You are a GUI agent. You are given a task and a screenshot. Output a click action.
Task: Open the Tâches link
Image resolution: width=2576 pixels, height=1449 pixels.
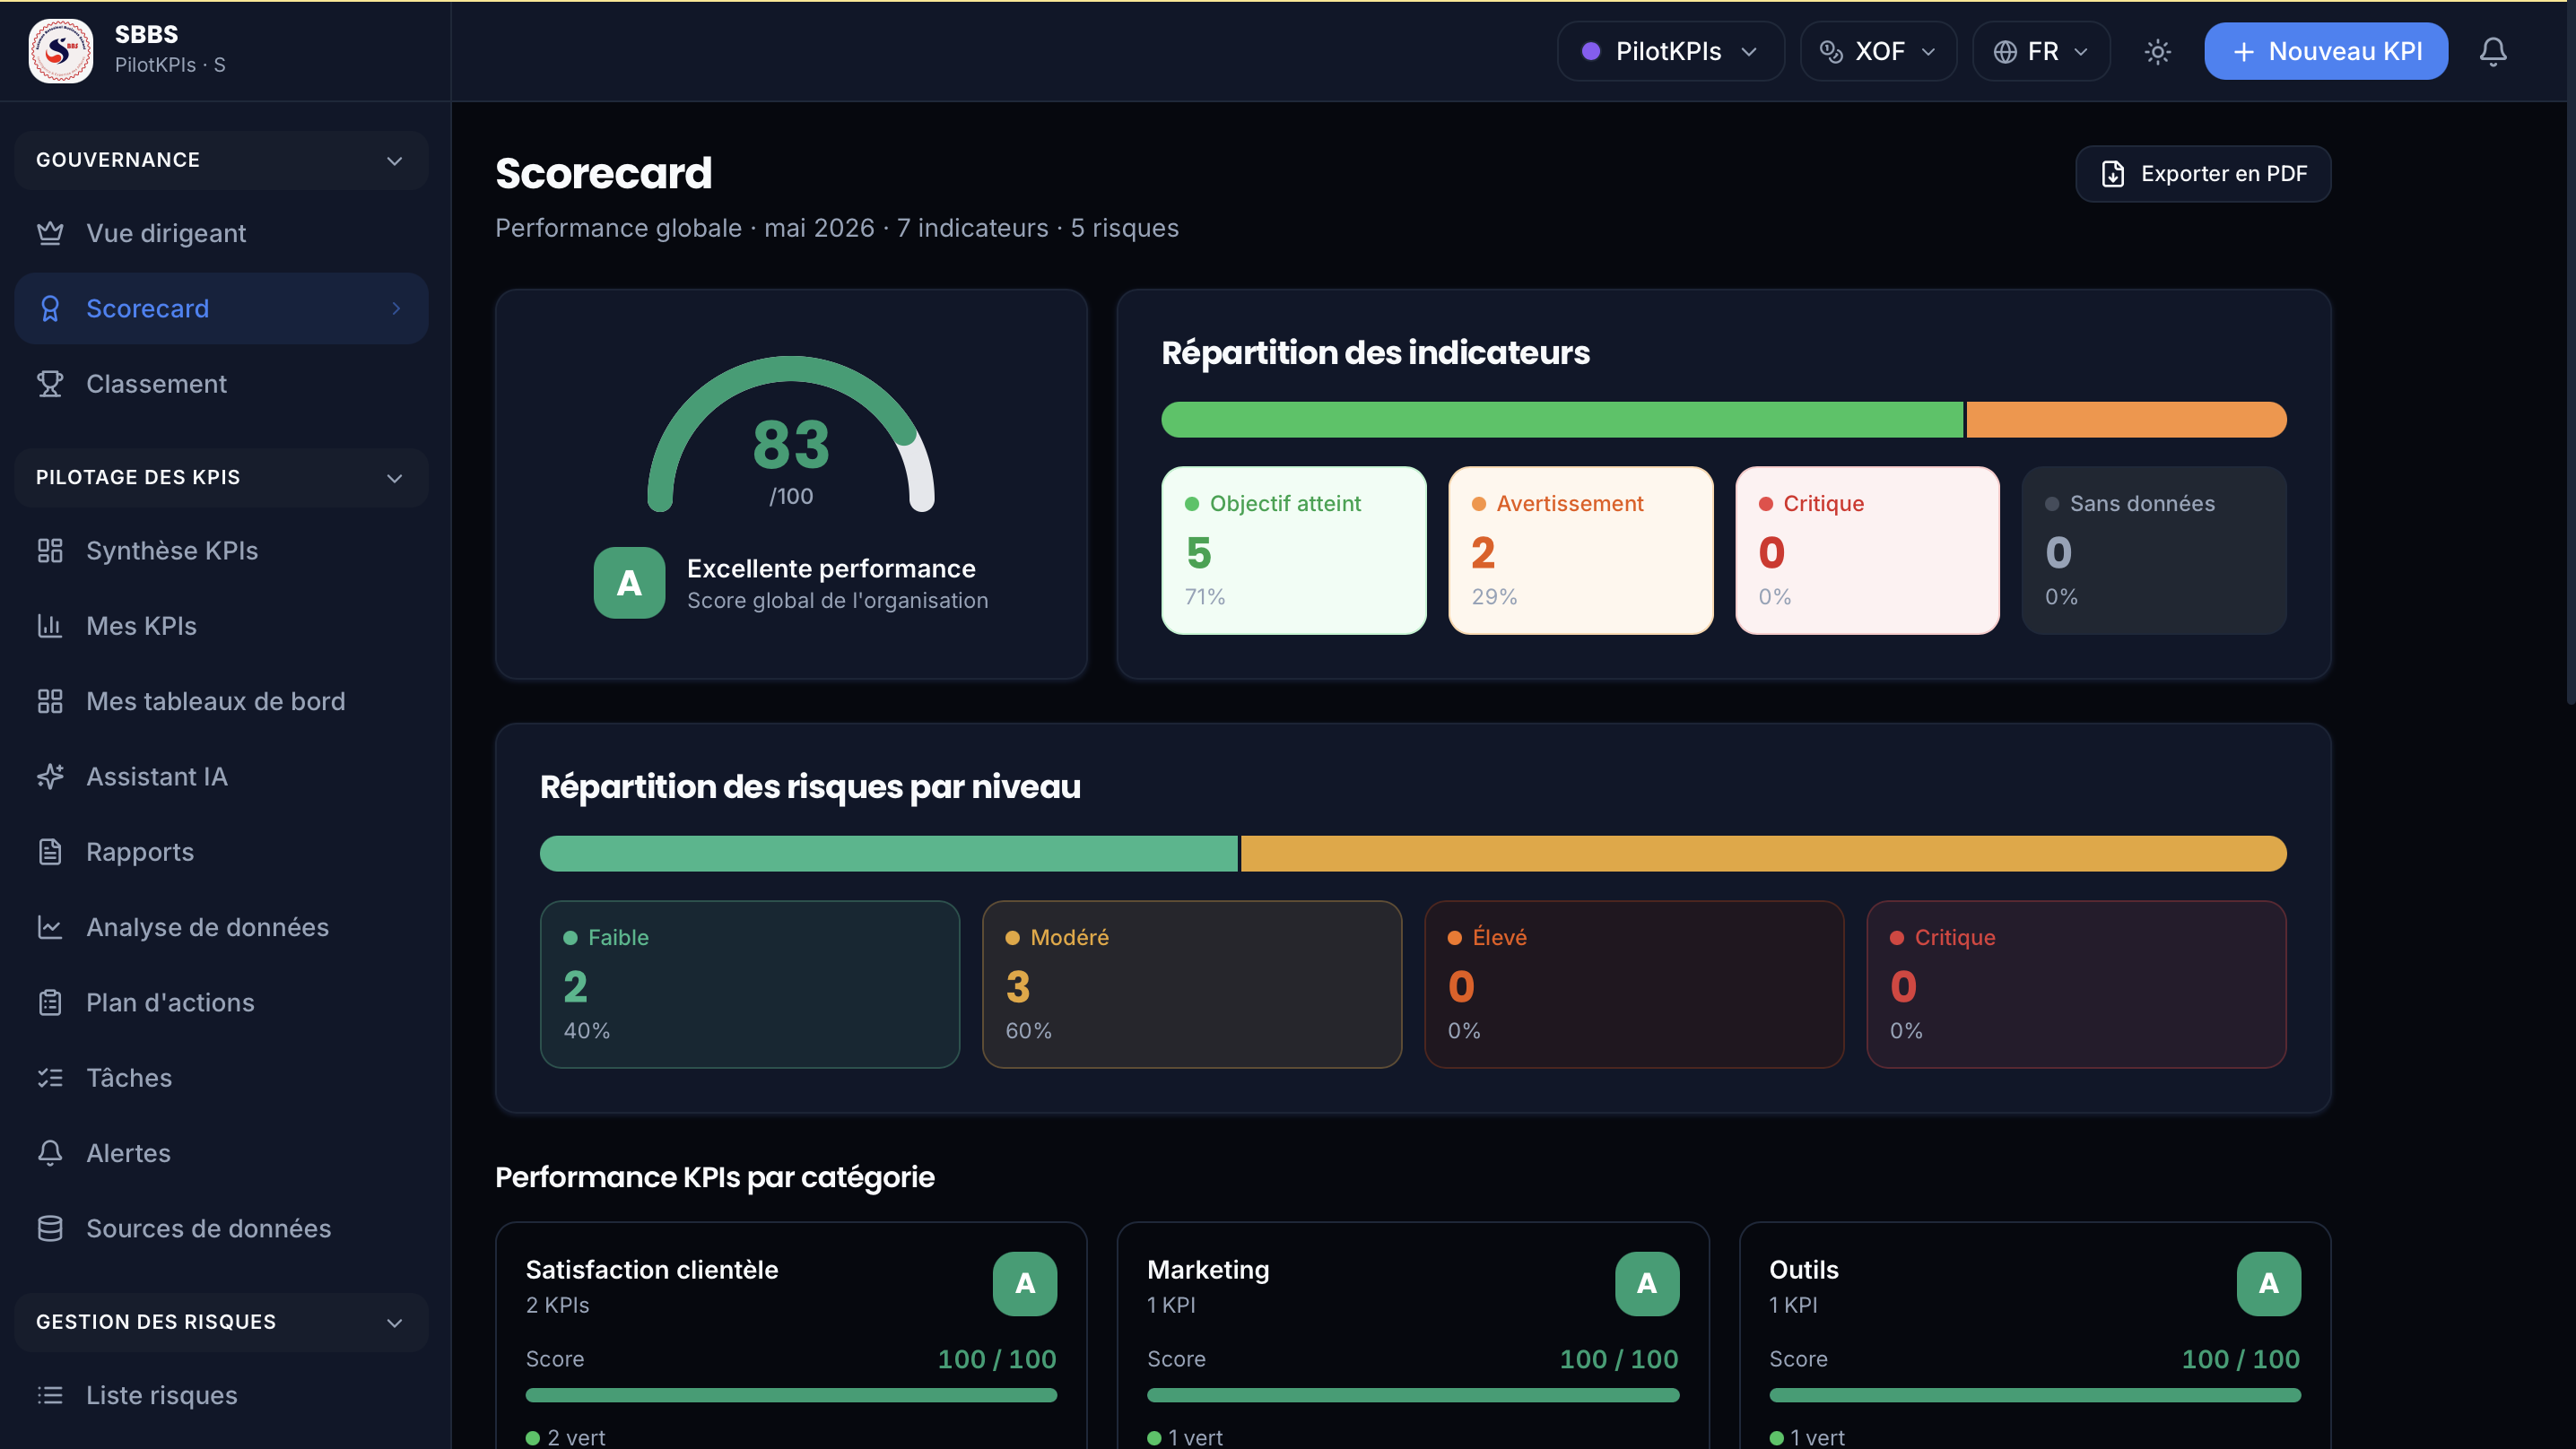[x=221, y=1078]
